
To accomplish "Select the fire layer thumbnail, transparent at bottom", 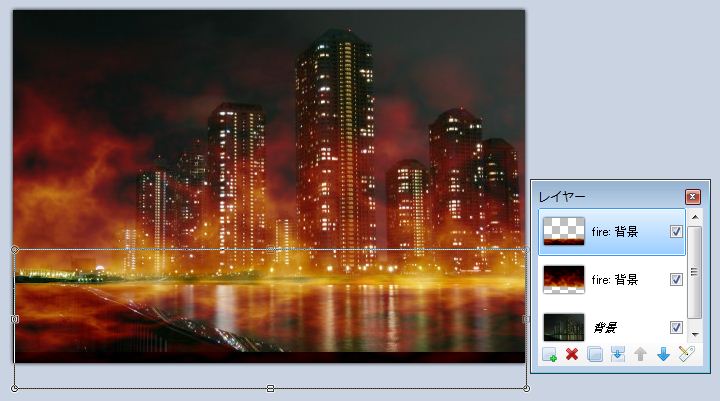I will pyautogui.click(x=564, y=279).
